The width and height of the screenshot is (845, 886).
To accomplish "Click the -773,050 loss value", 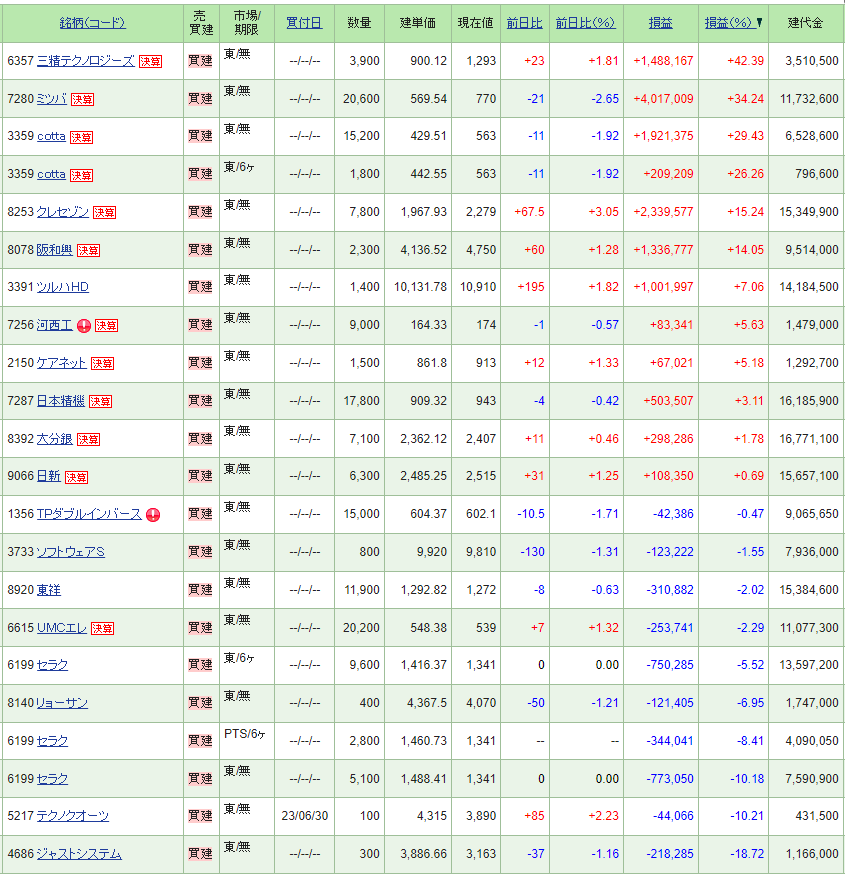I will point(670,779).
